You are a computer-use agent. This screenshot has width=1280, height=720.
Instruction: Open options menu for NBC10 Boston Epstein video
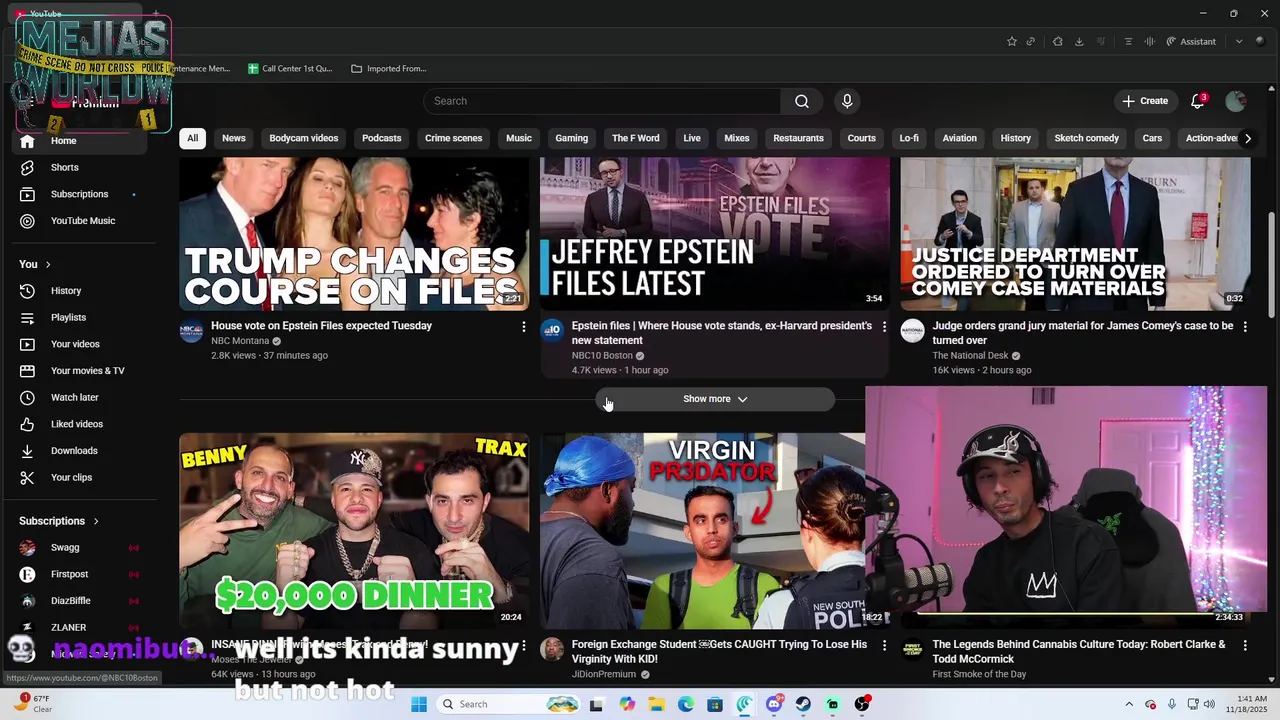point(884,327)
